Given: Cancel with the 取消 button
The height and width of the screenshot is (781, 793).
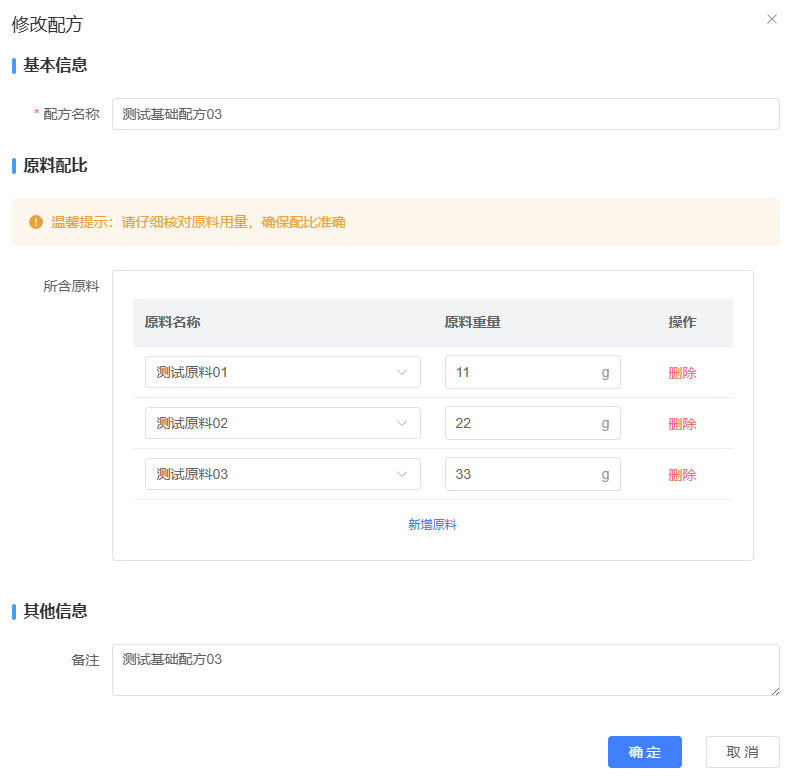Looking at the screenshot, I should click(742, 752).
